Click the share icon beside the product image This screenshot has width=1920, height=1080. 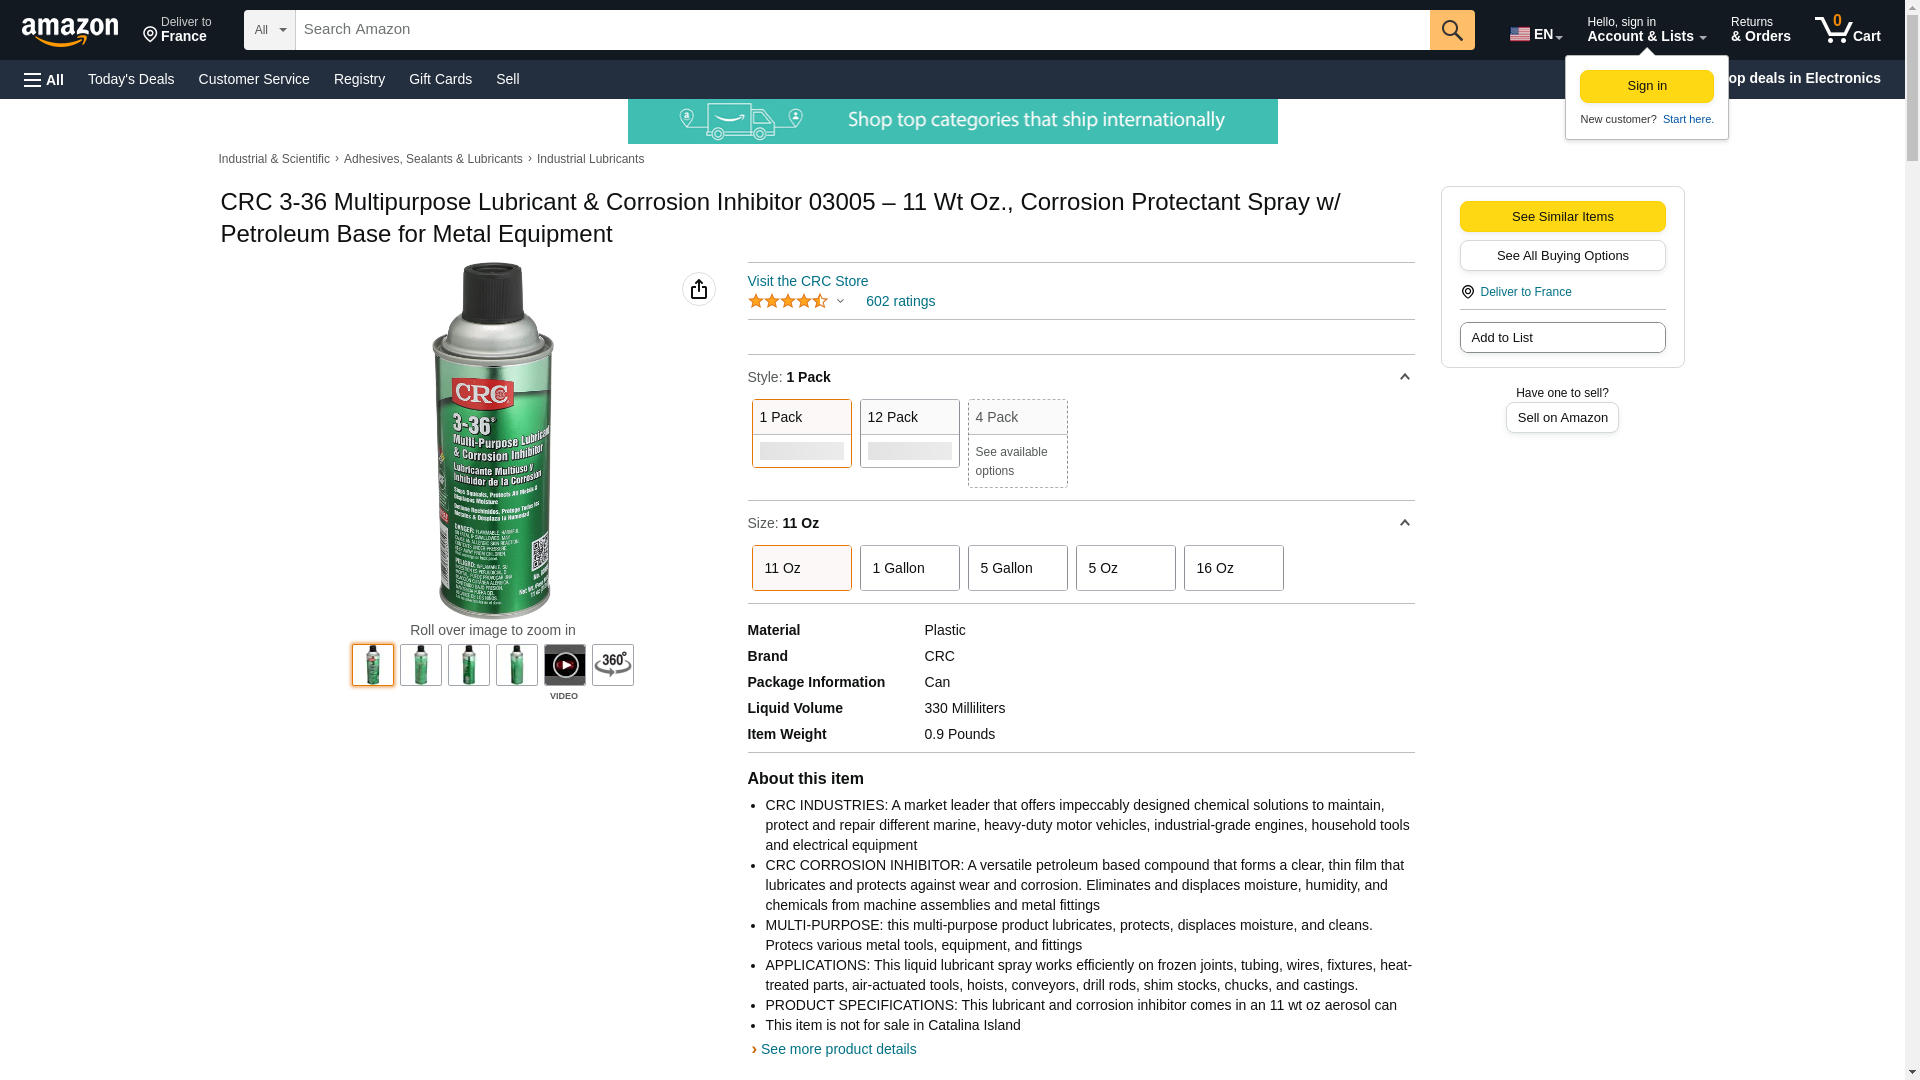698,289
